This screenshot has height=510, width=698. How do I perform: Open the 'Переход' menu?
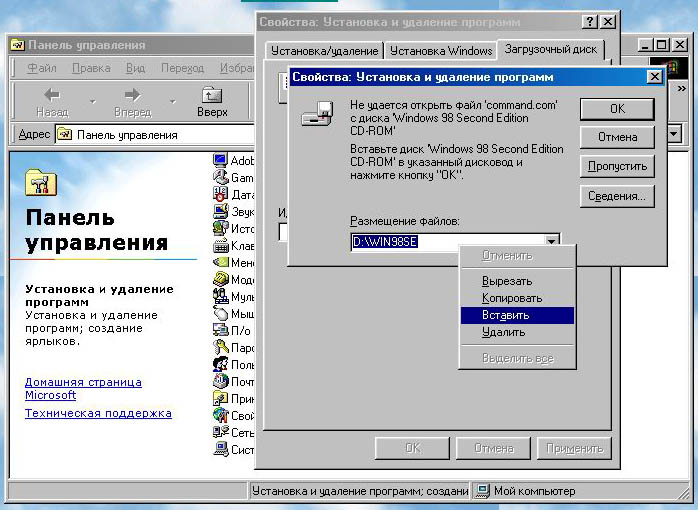tap(183, 68)
